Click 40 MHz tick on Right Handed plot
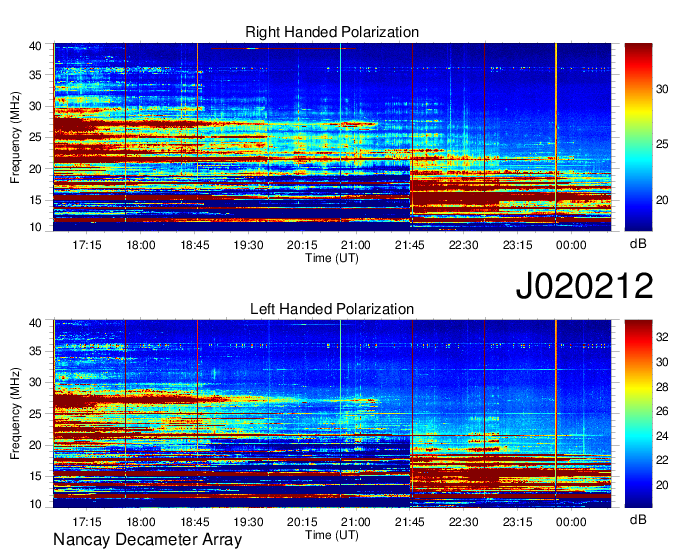The height and width of the screenshot is (552, 680). point(35,46)
